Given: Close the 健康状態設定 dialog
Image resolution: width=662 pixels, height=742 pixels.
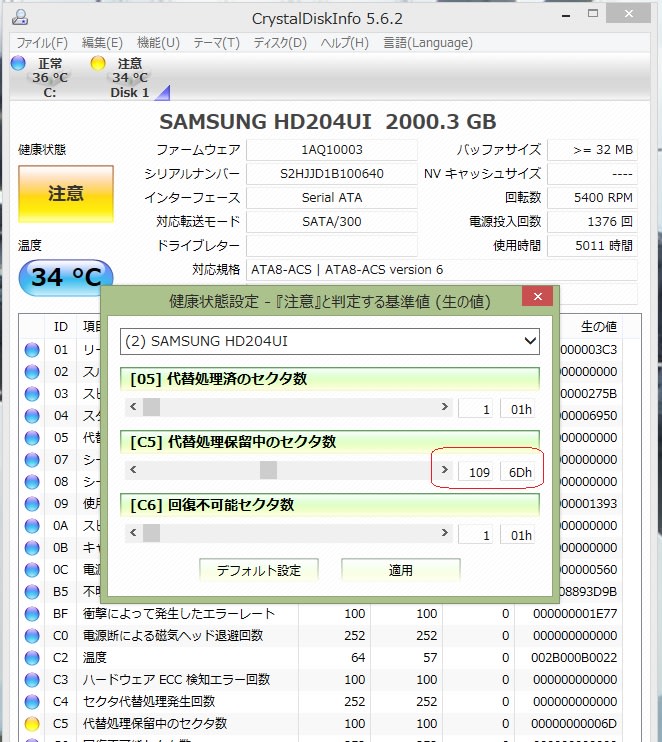Looking at the screenshot, I should point(538,296).
